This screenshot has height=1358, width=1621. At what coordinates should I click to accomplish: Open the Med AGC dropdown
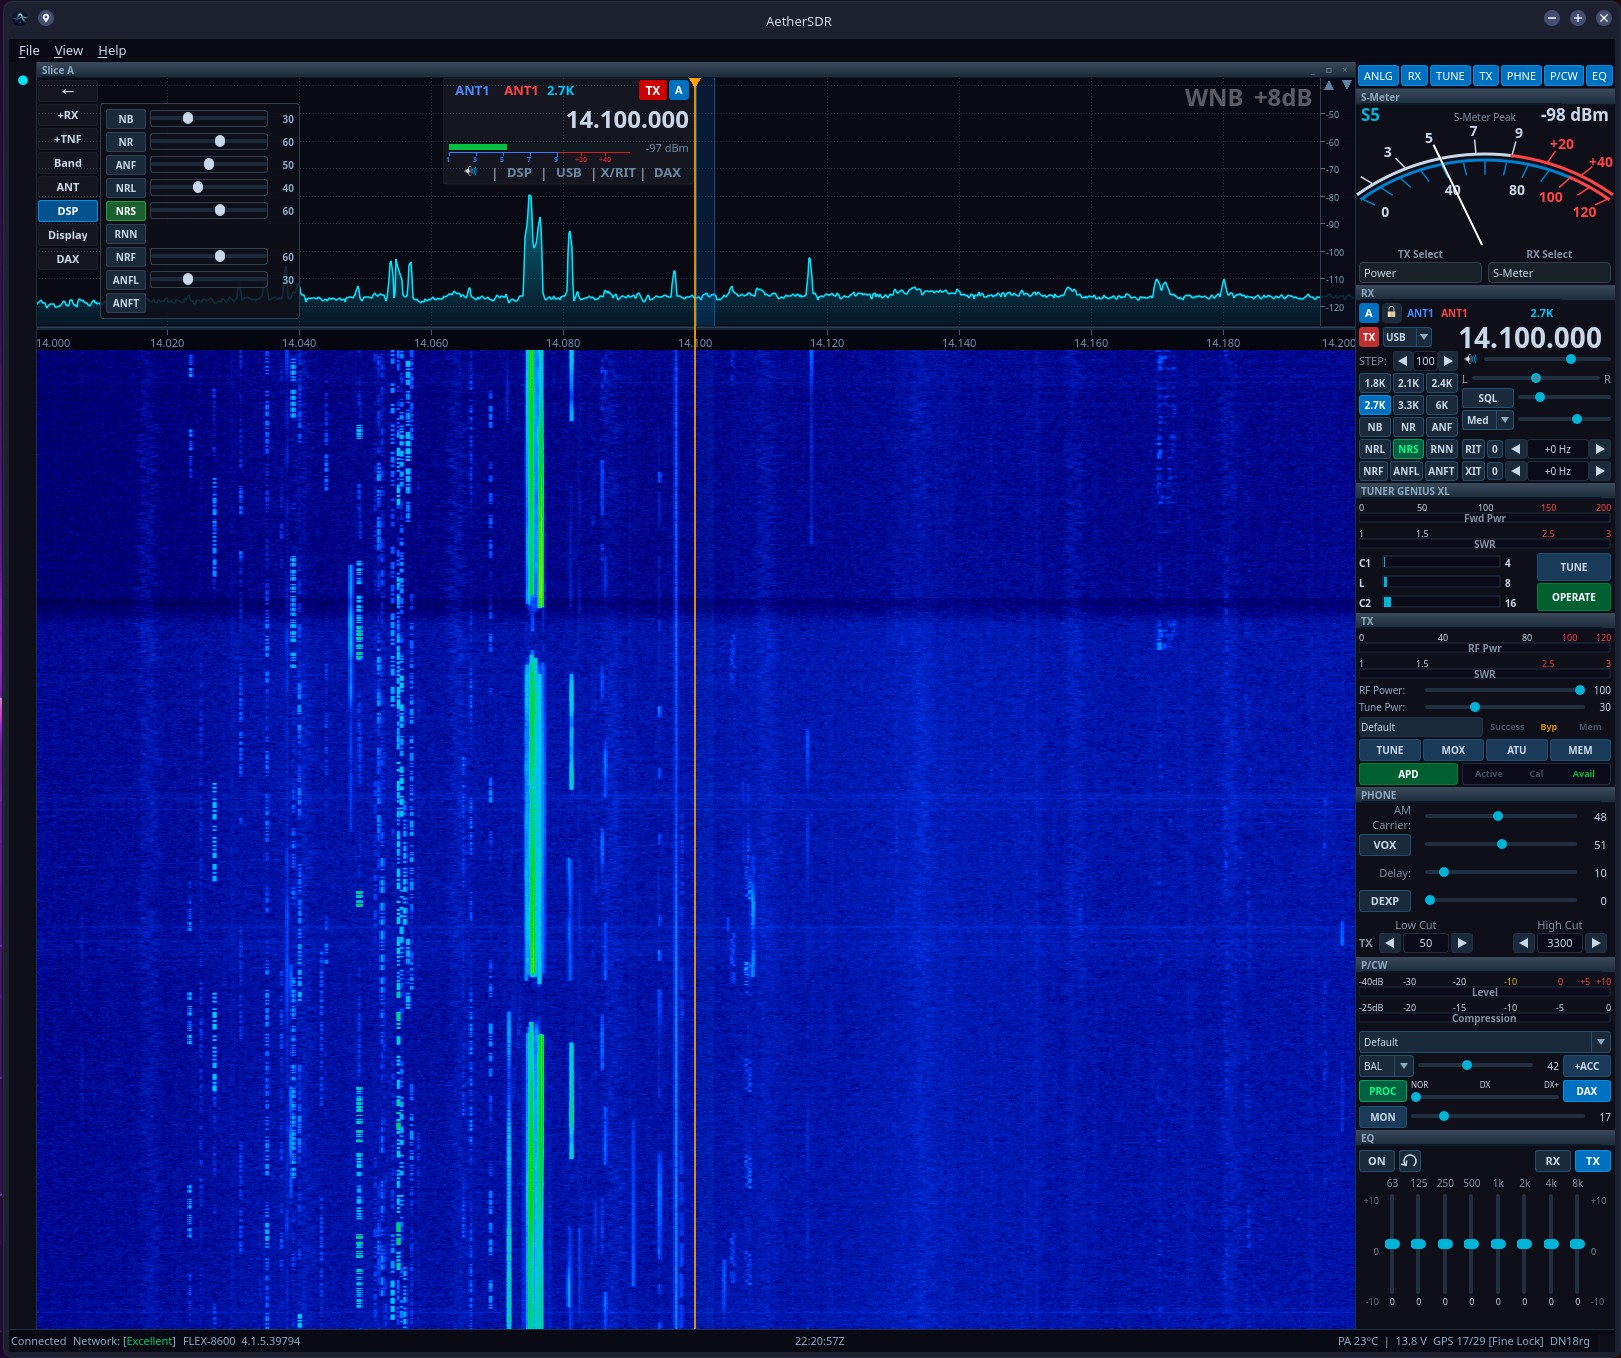(1488, 420)
